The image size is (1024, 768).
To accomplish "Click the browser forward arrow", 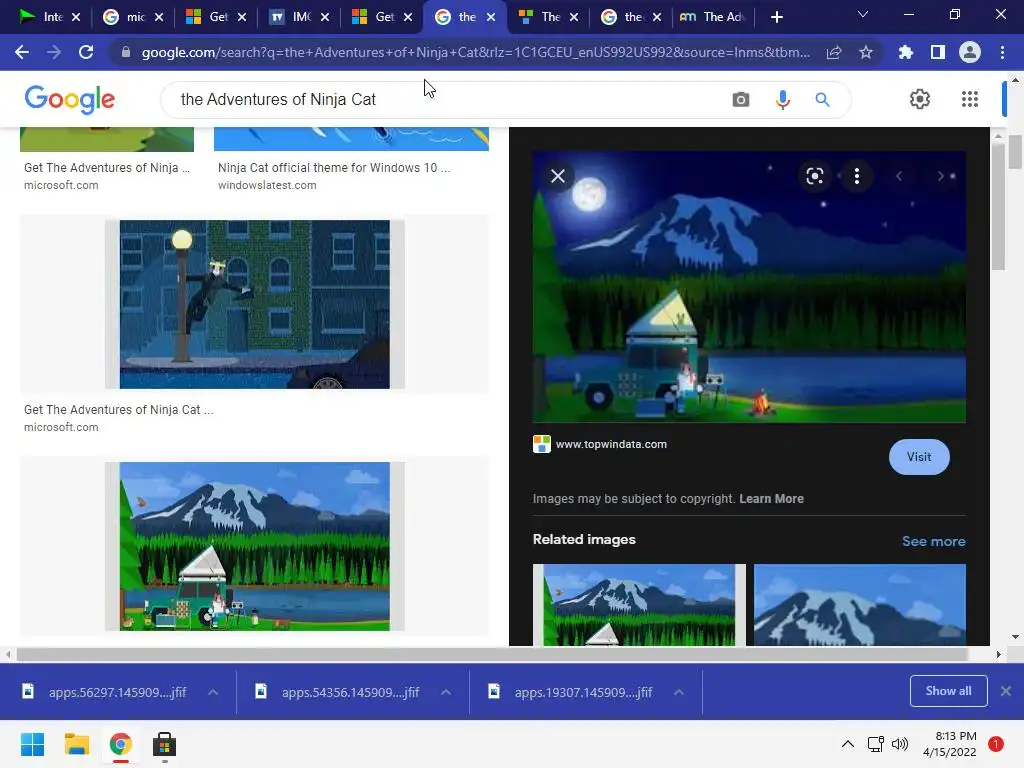I will click(x=54, y=52).
